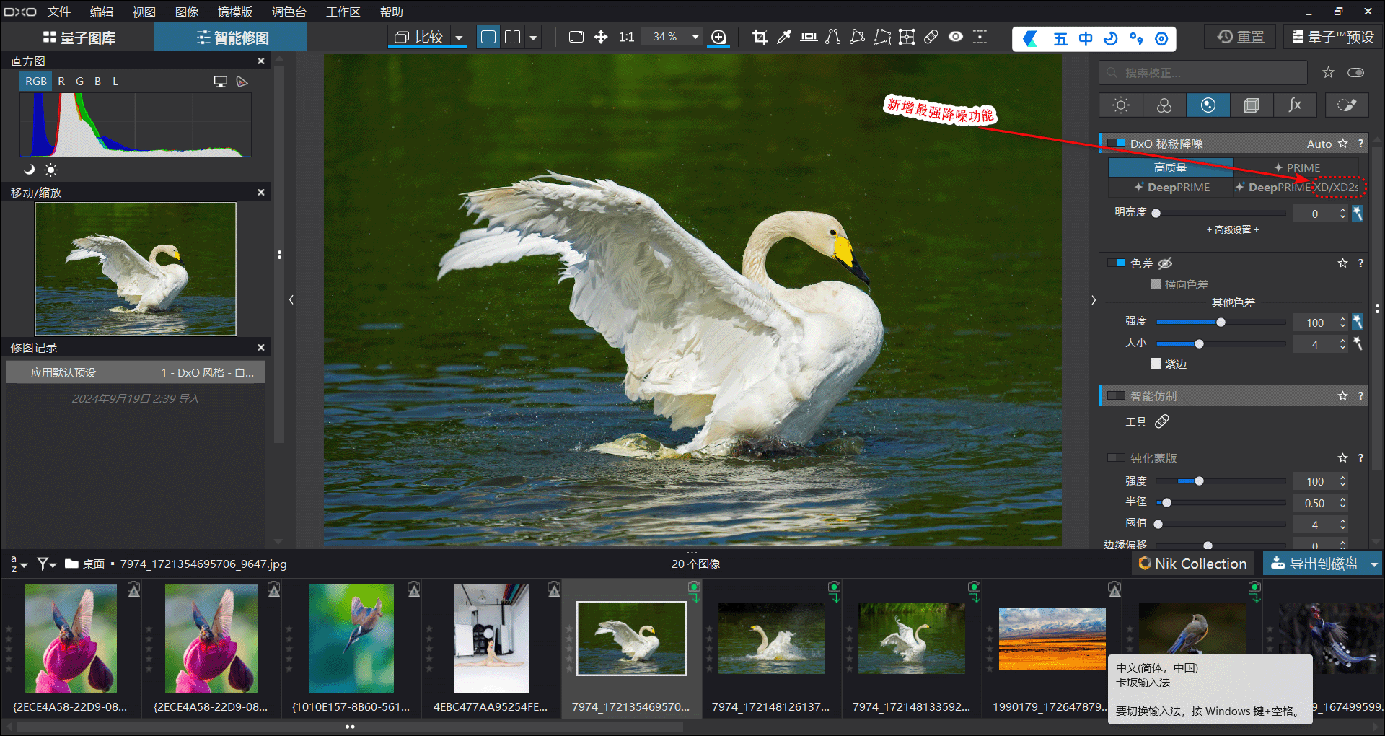Choose the DeepPRIME denoising mode button

point(1171,187)
